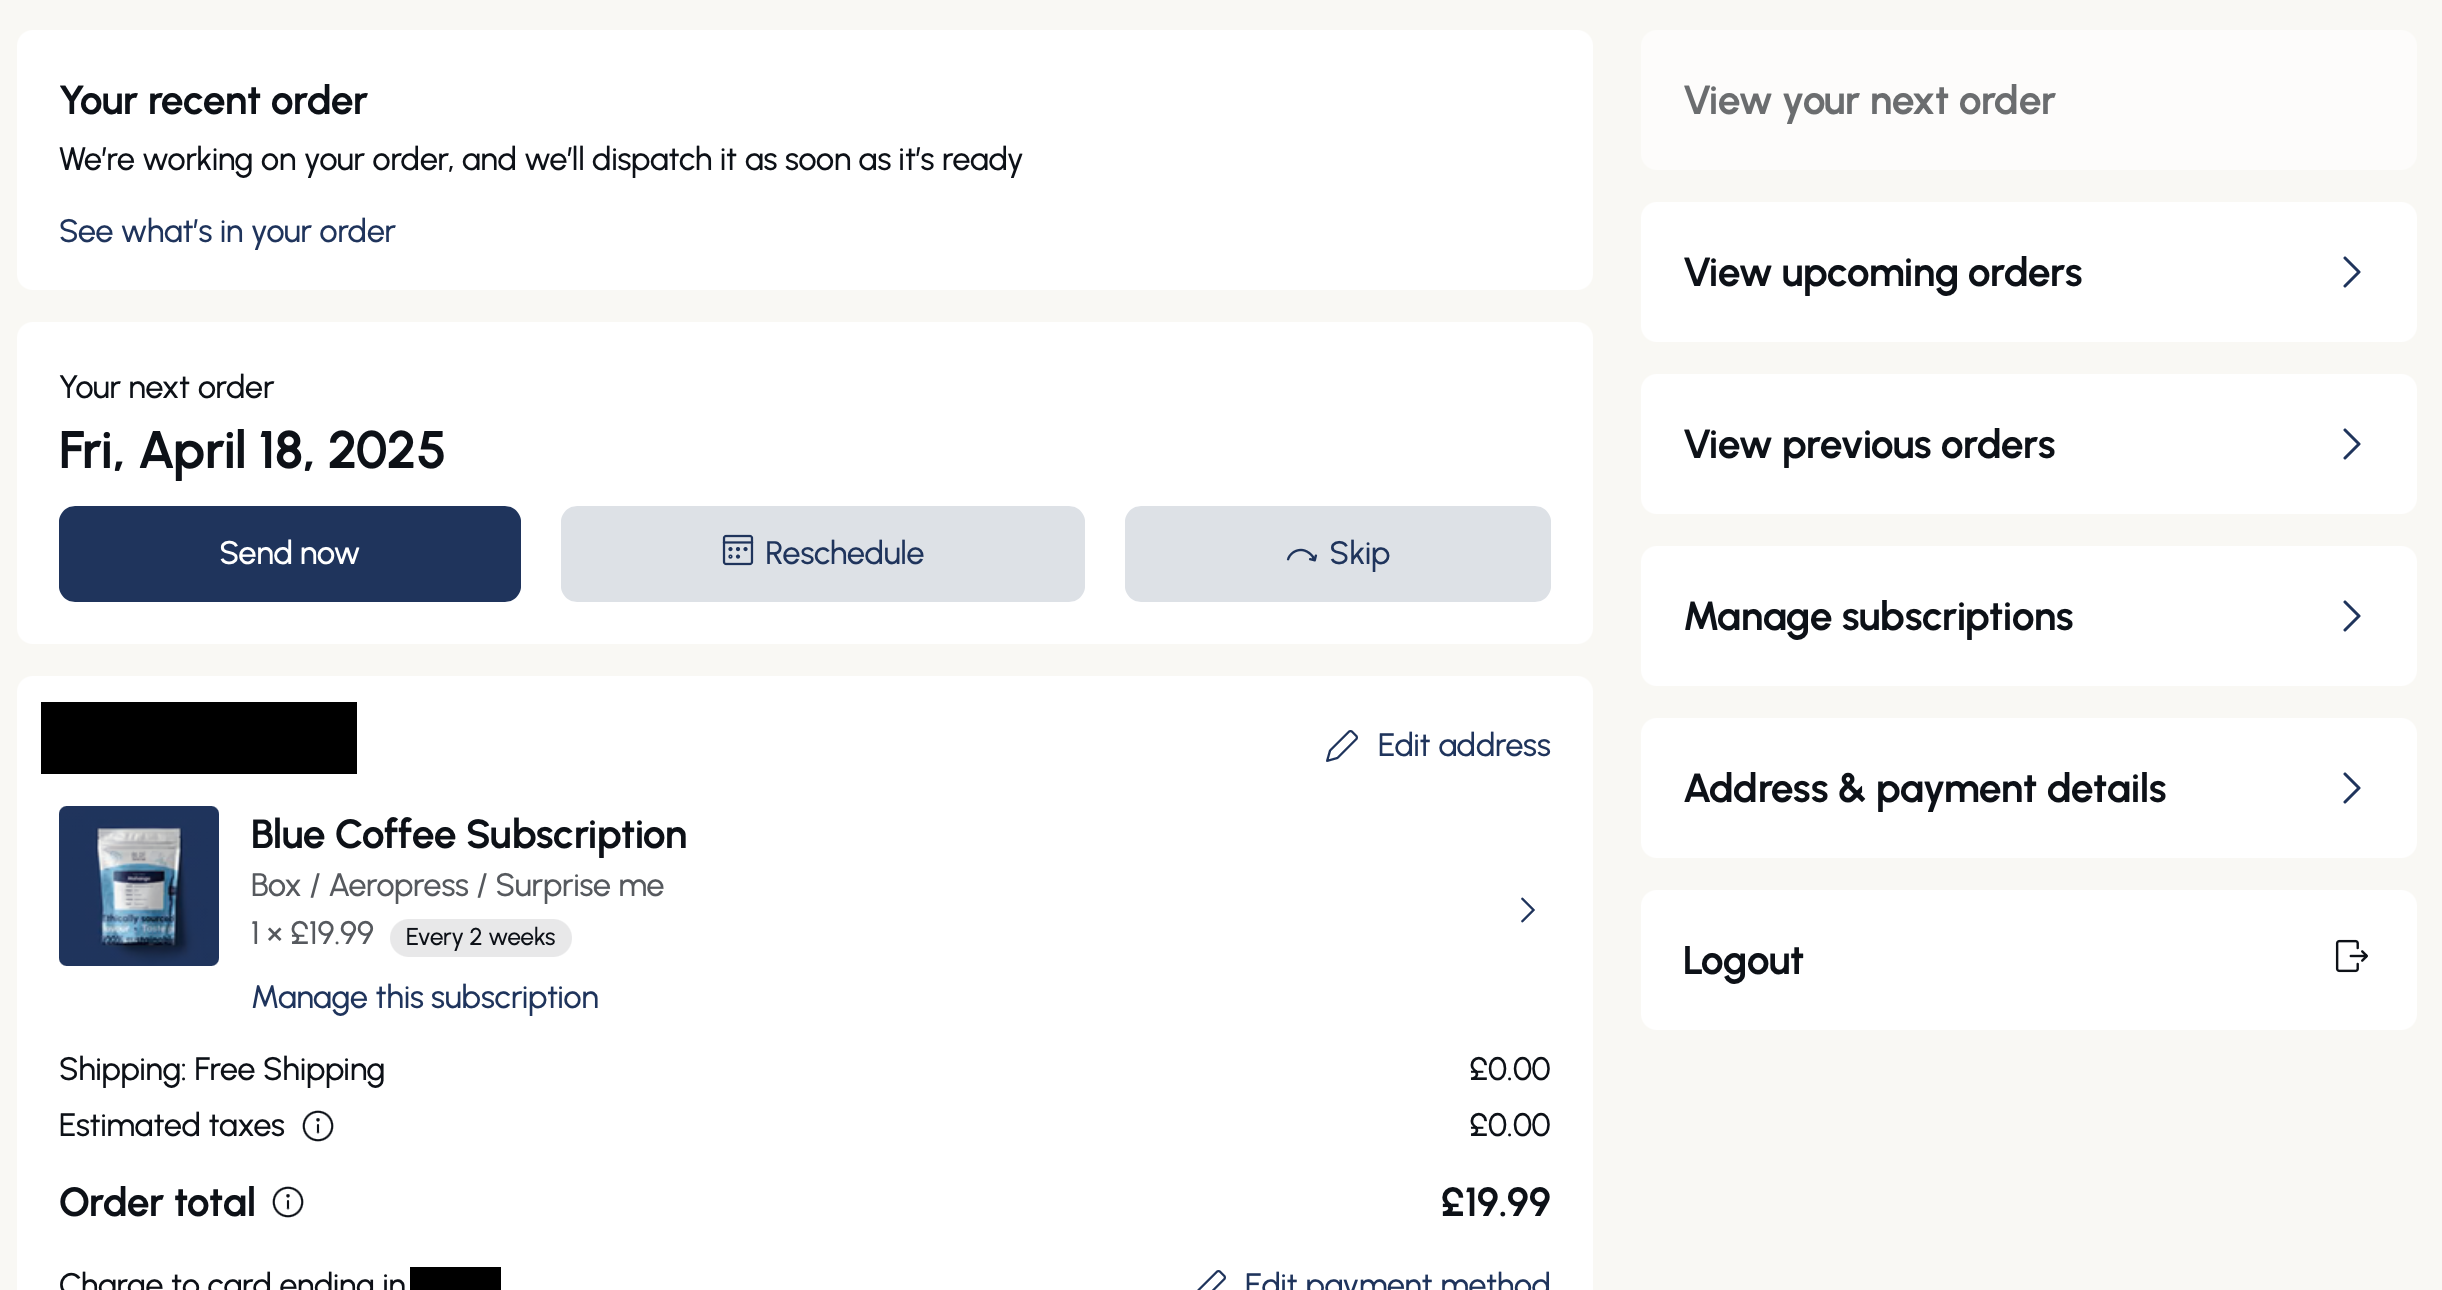This screenshot has width=2442, height=1290.
Task: Open Blue Coffee Subscription product thumbnail
Action: (139, 886)
